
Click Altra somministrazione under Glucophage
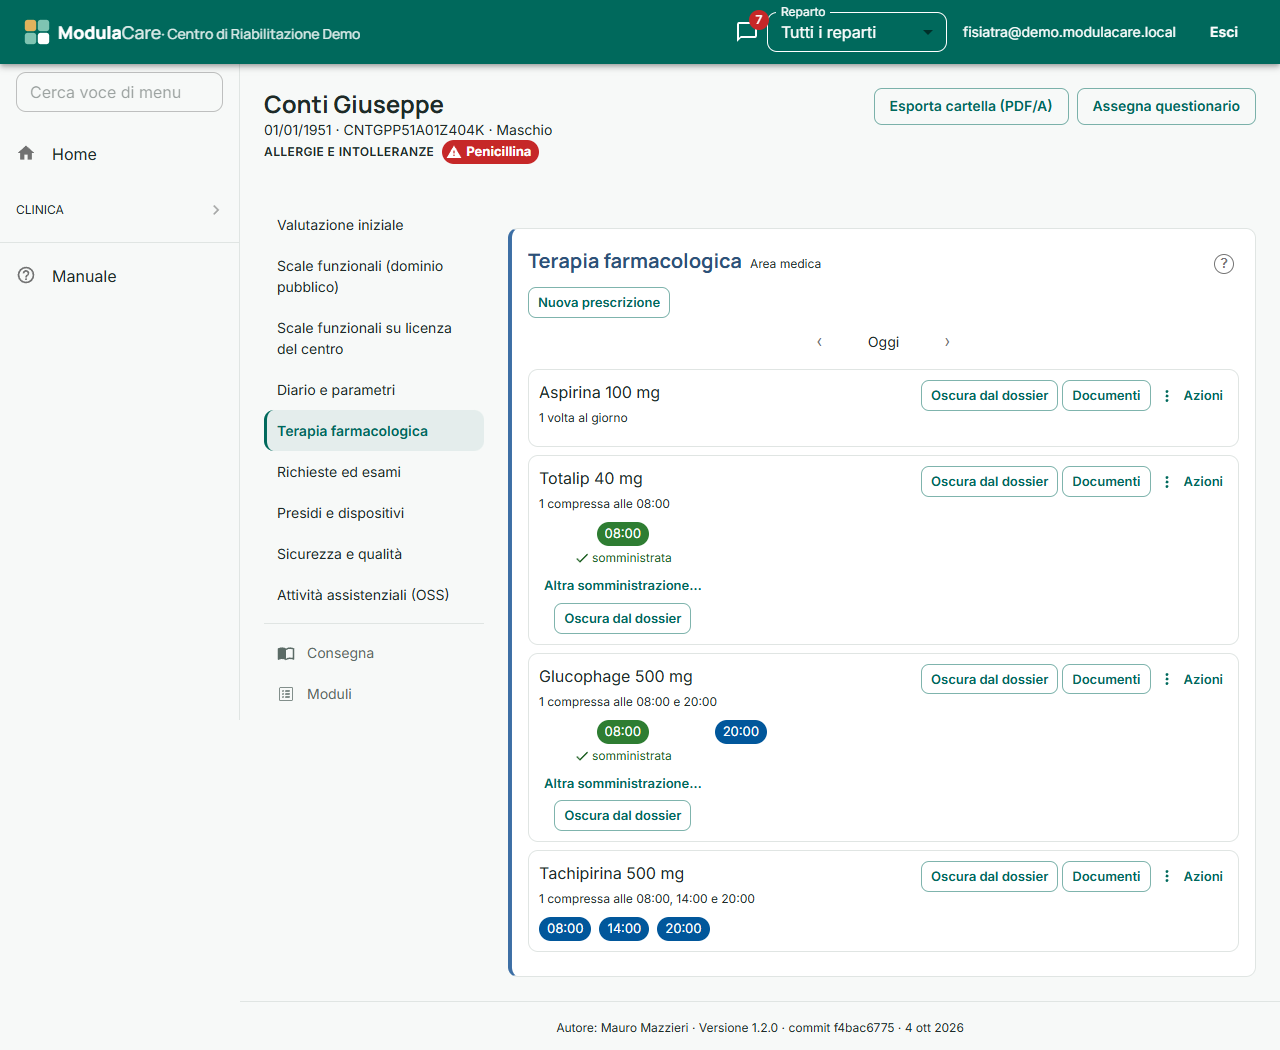[x=623, y=784]
